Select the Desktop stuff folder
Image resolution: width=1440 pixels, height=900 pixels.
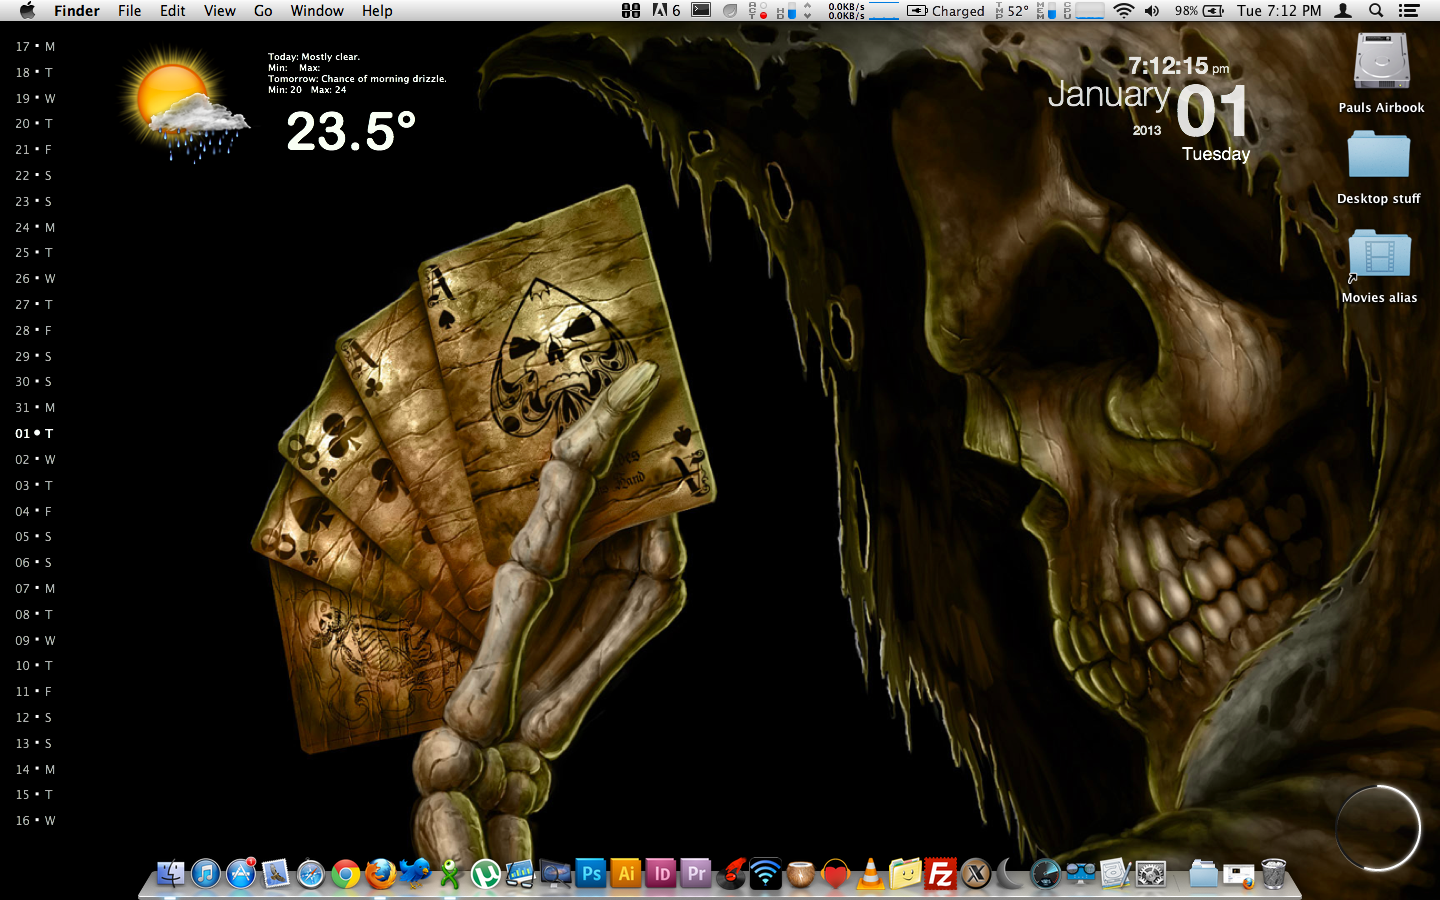click(1378, 158)
